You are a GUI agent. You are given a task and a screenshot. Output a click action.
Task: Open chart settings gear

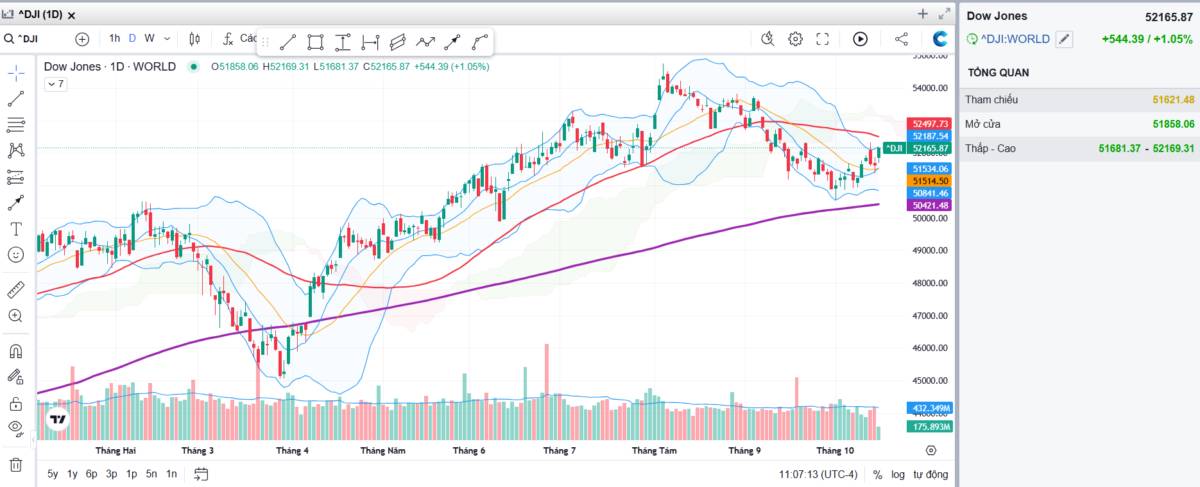click(796, 38)
